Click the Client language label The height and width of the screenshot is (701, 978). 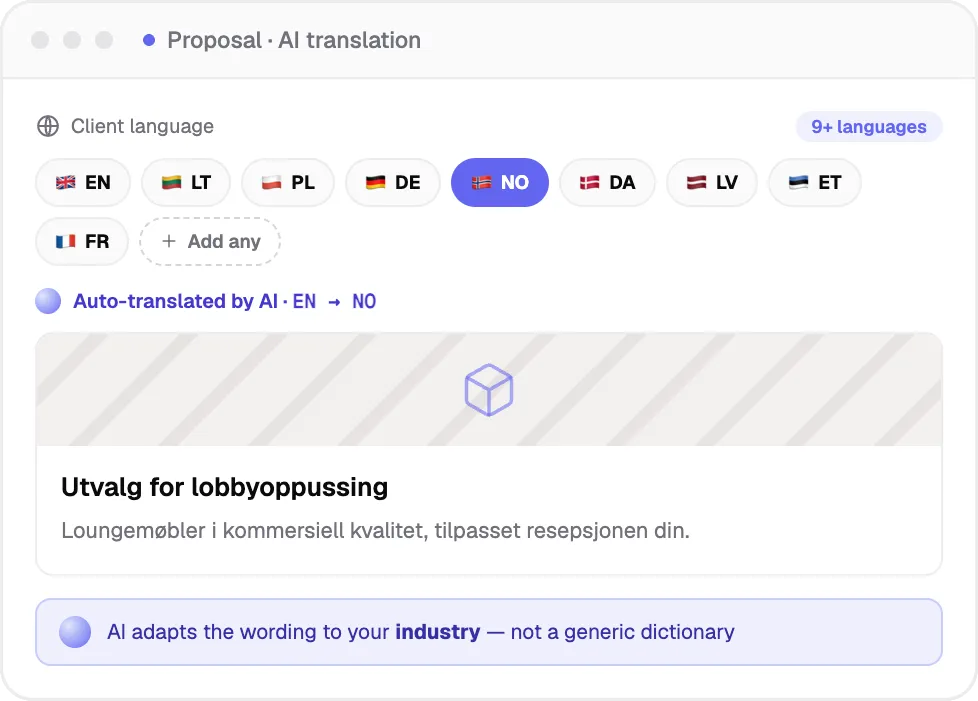142,126
